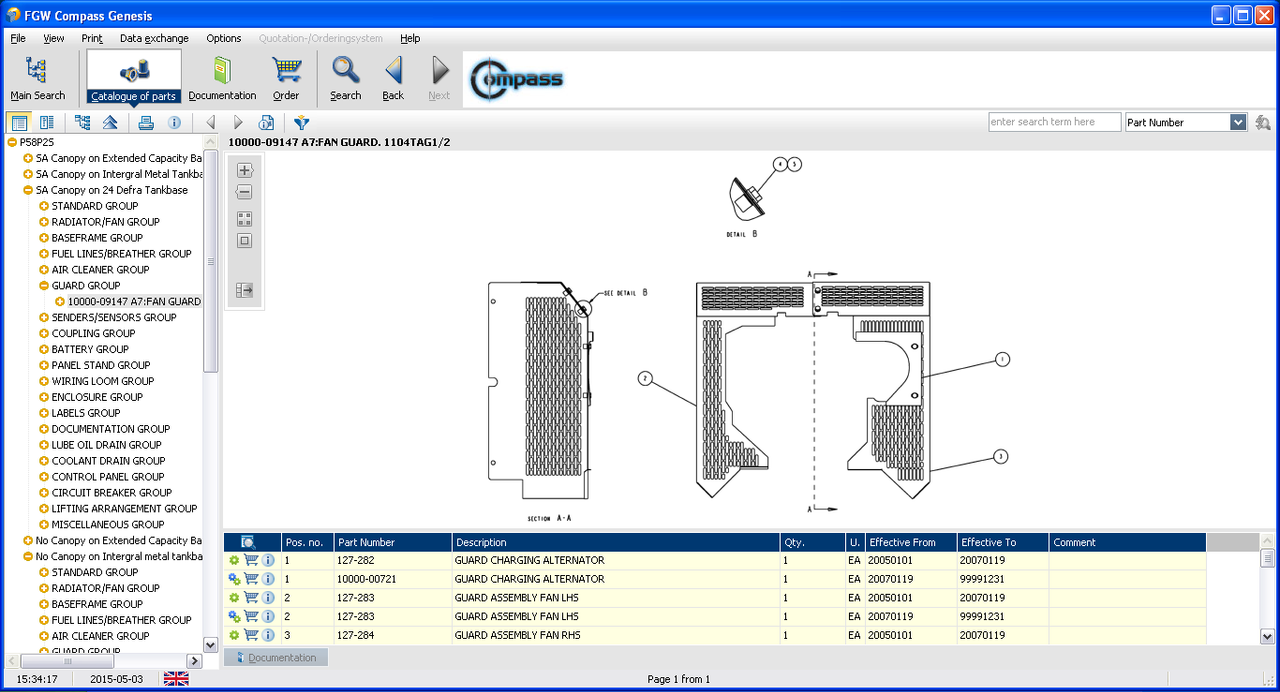This screenshot has height=692, width=1280.
Task: Add part 127-284 to cart
Action: [251, 635]
